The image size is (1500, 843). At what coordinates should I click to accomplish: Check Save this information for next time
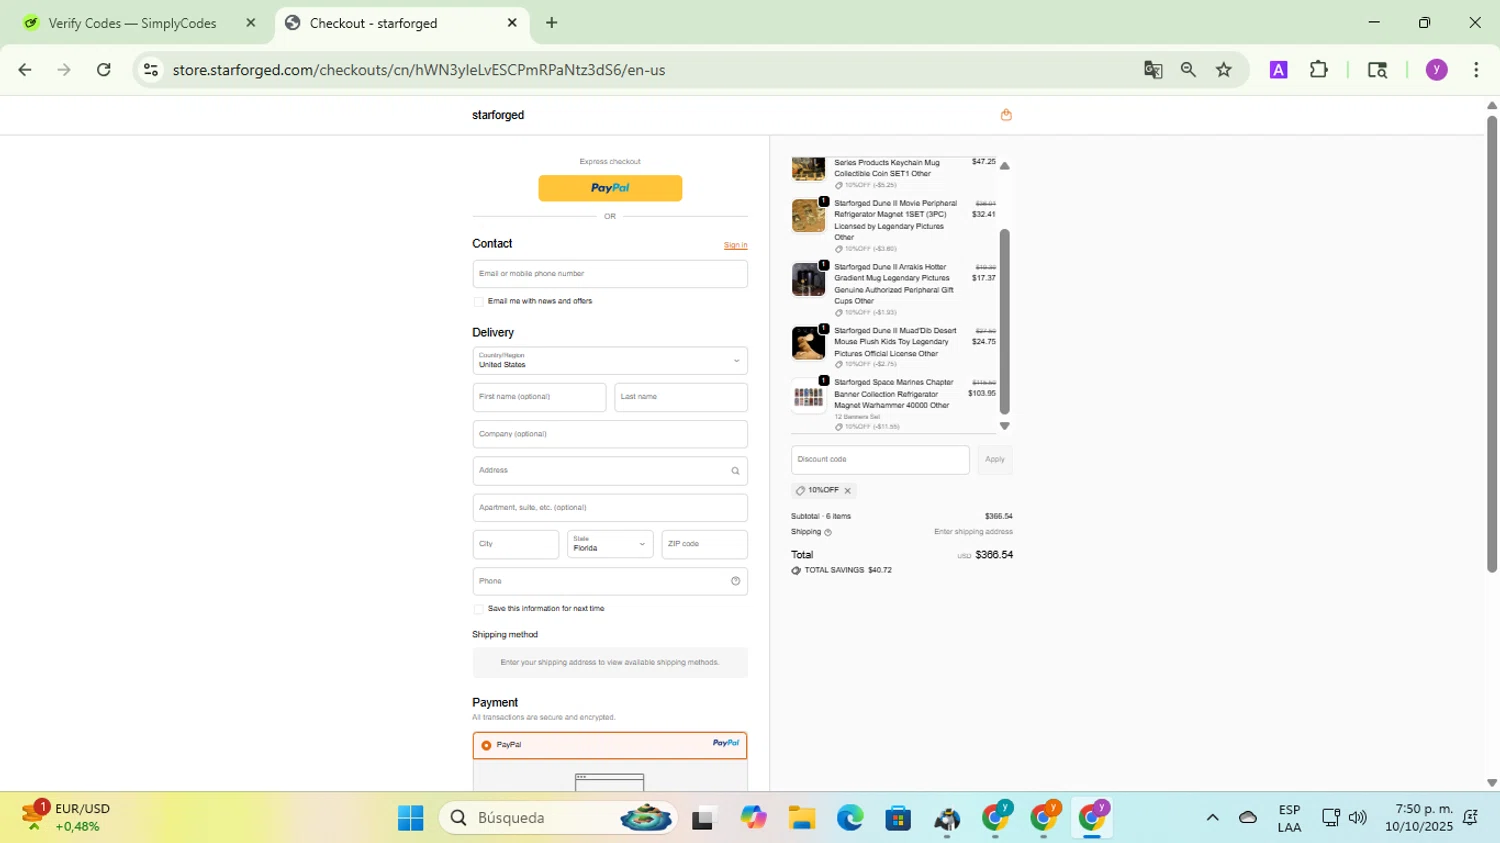coord(478,609)
